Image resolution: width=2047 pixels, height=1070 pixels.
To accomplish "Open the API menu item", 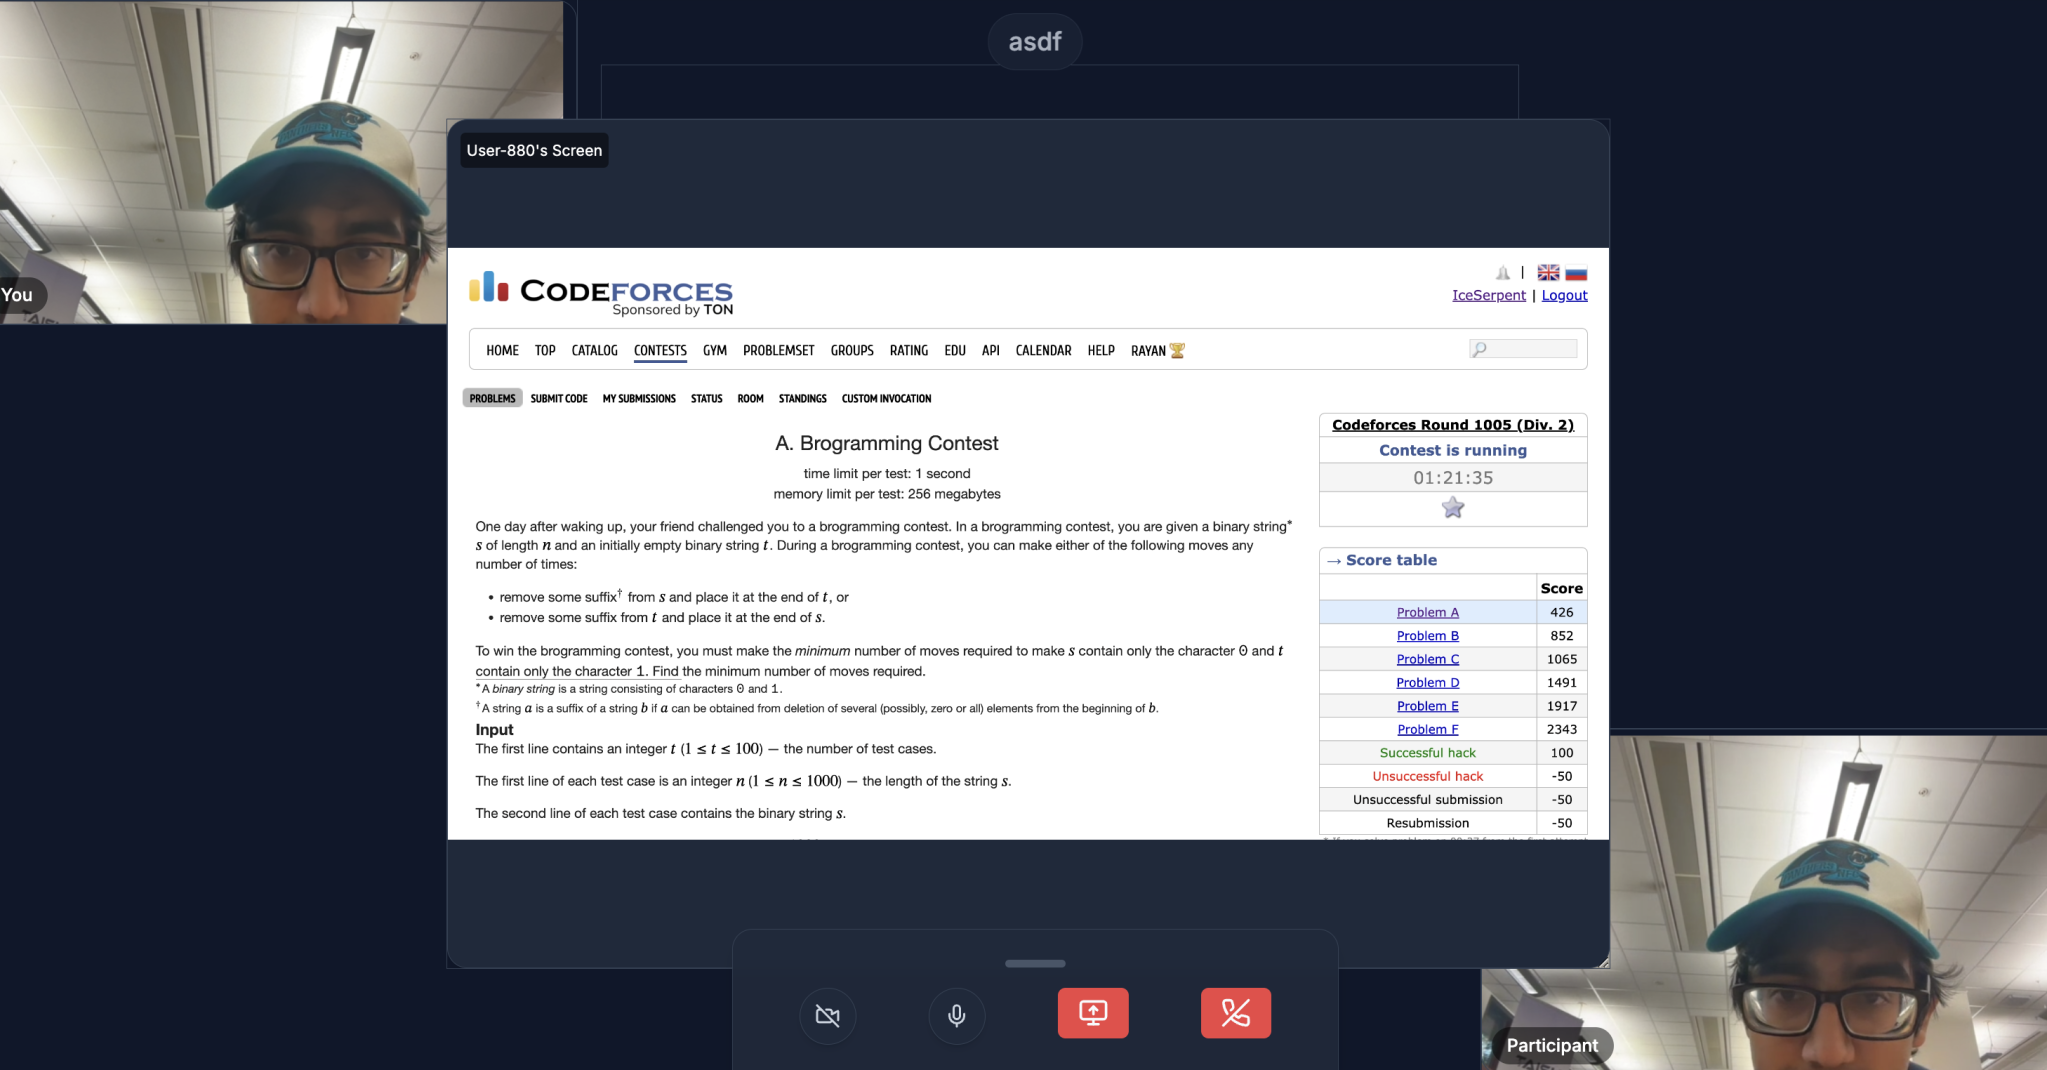I will 991,350.
